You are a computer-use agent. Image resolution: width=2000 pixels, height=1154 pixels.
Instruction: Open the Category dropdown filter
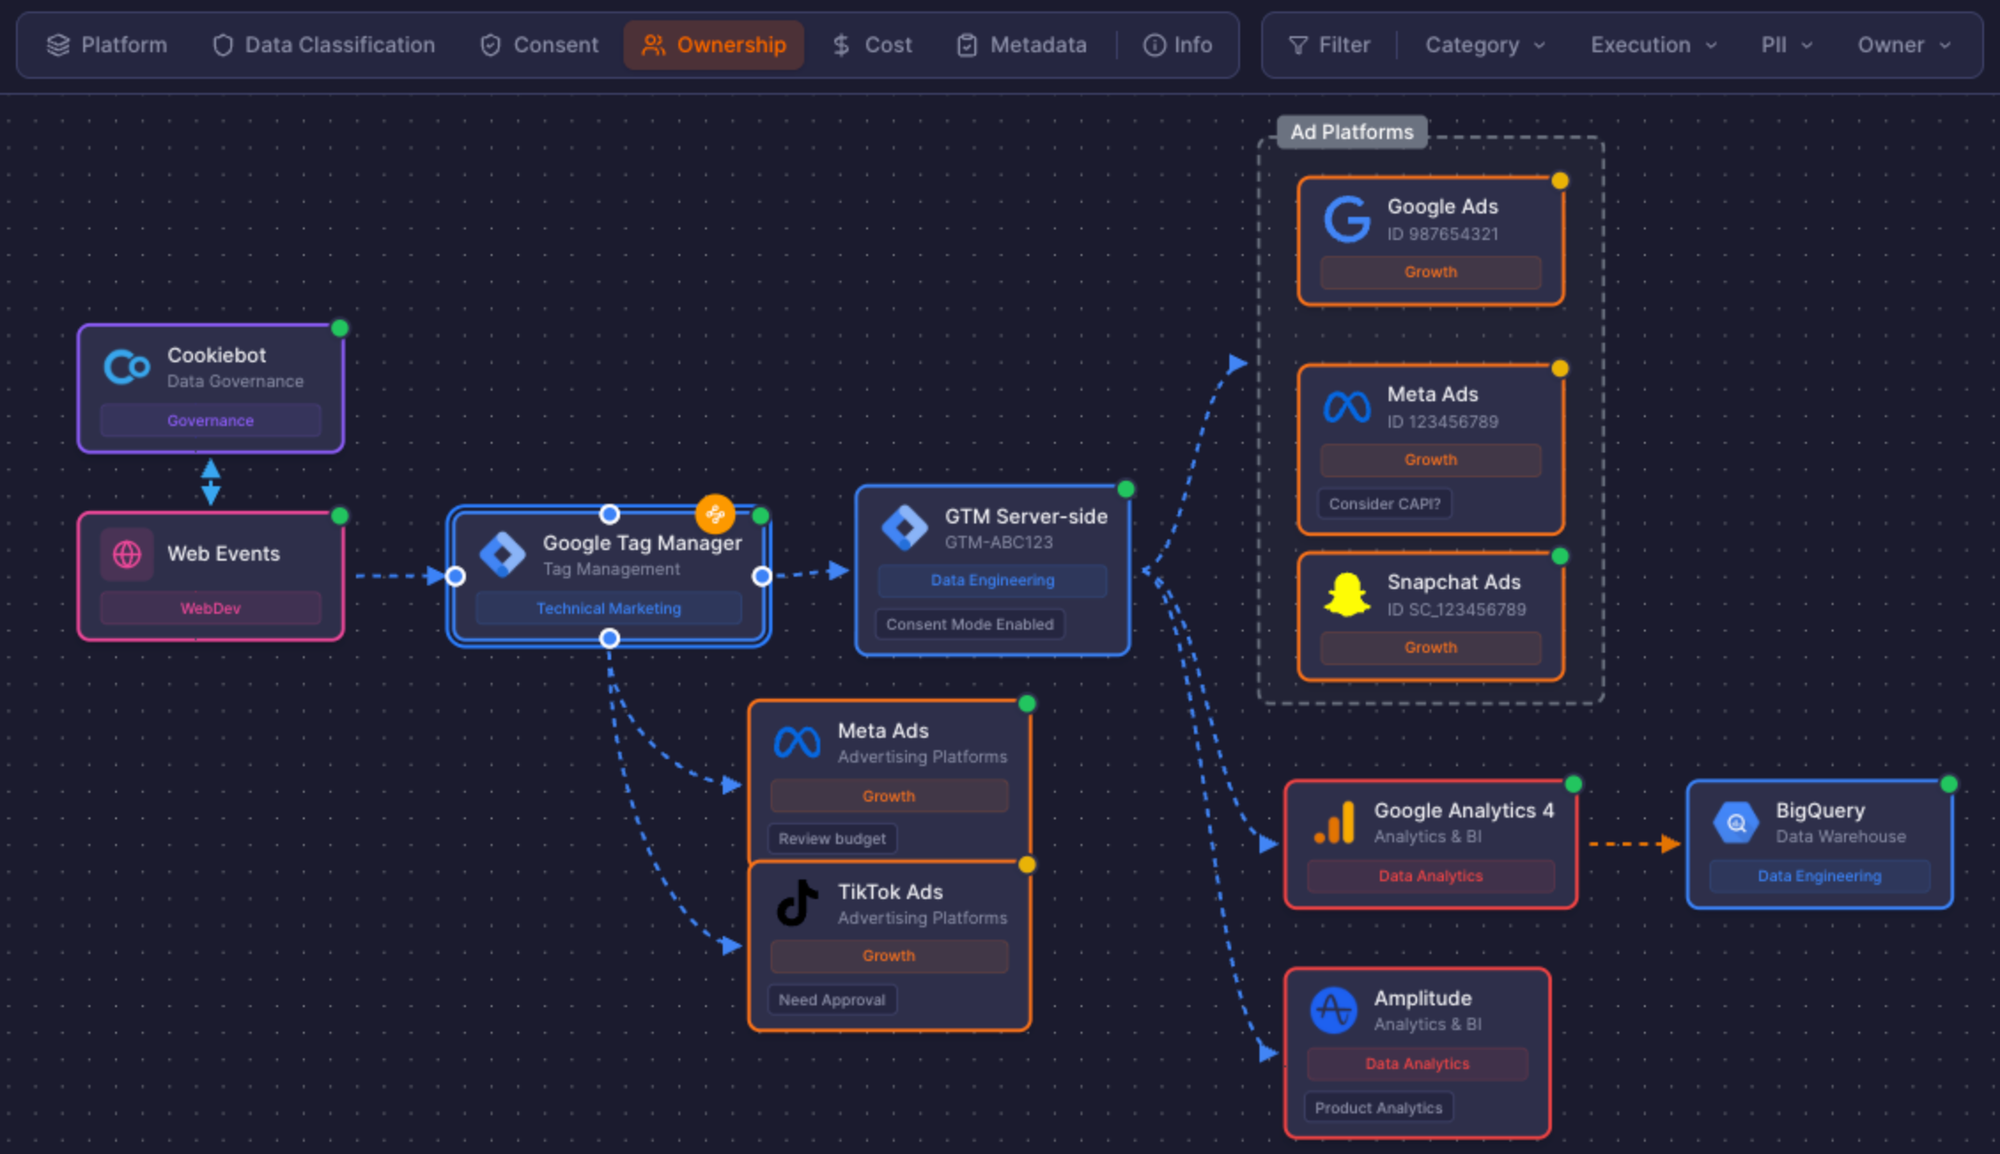pos(1484,45)
